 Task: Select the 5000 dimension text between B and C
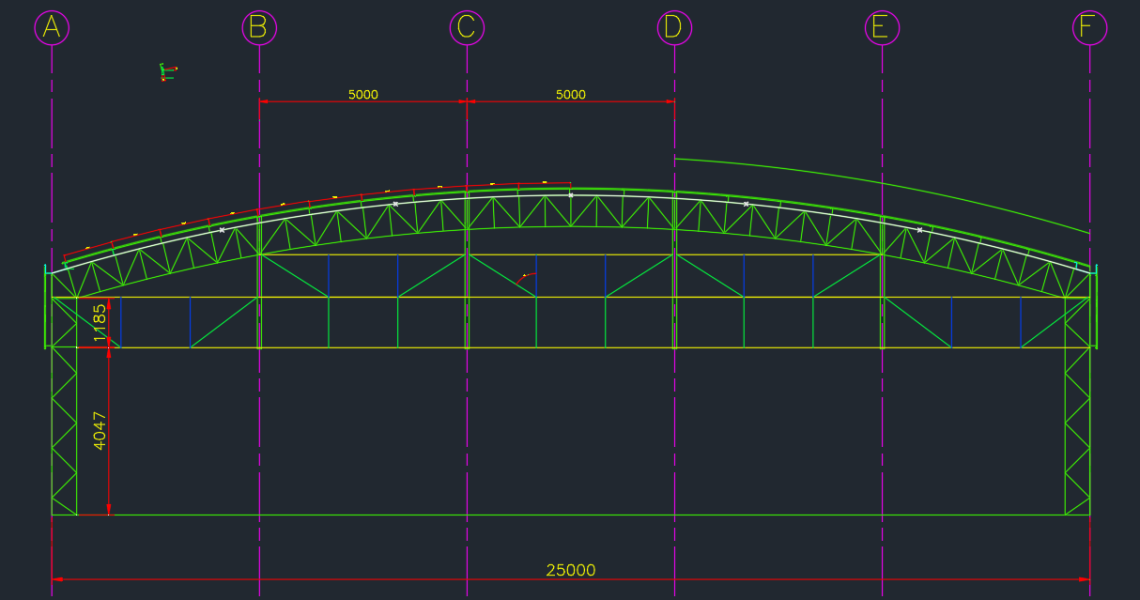pos(363,94)
